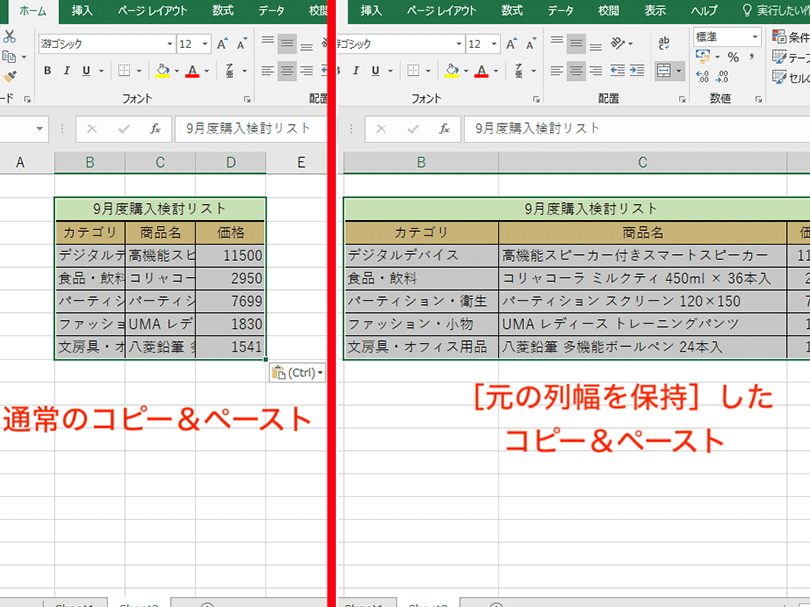Viewport: 810px width, 607px height.
Task: Click the Merge & Center icon
Action: point(664,71)
